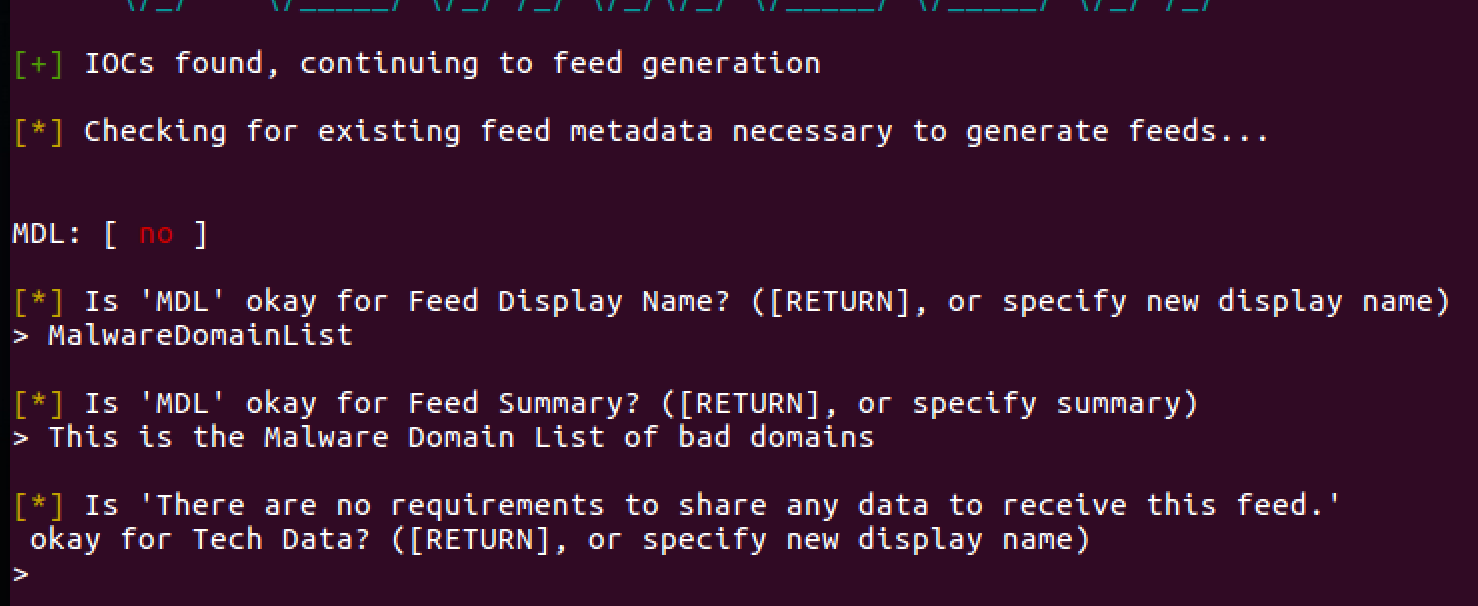This screenshot has height=606, width=1478.
Task: Click the empty prompt on the last line
Action: (x=21, y=575)
